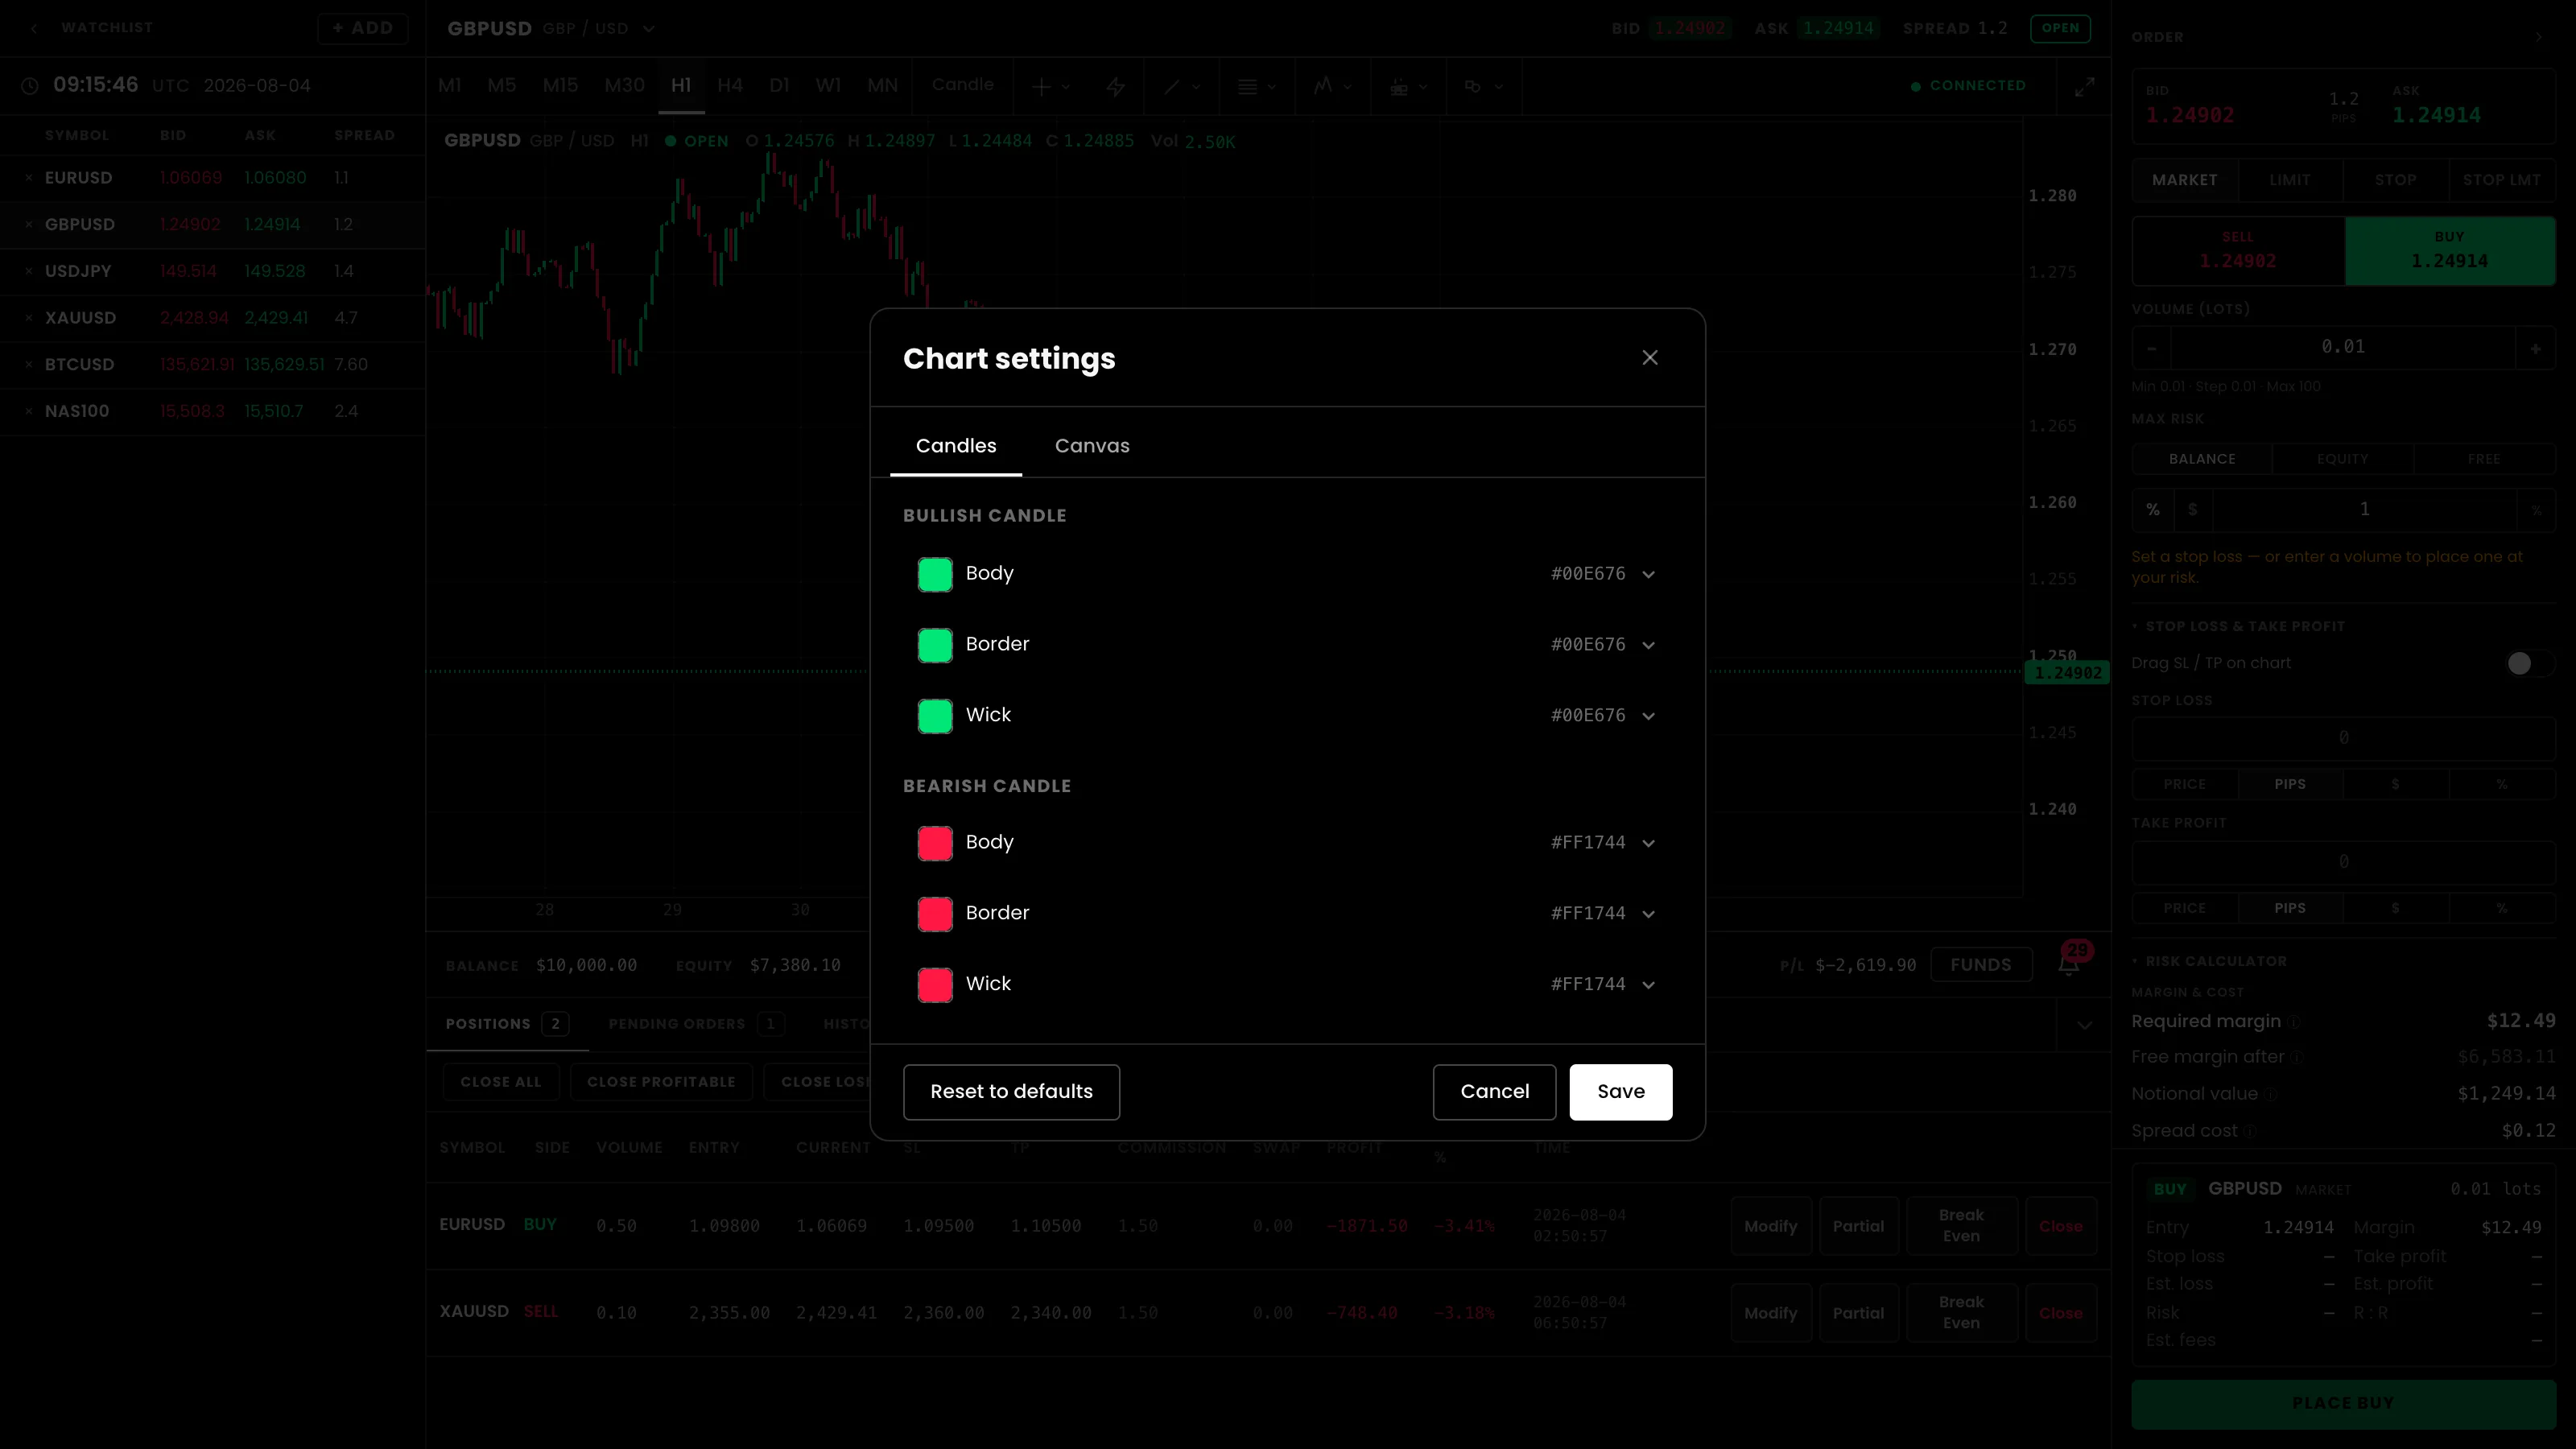This screenshot has height=1449, width=2576.
Task: Open the crosshair cursor tool in chart toolbar
Action: point(1042,87)
